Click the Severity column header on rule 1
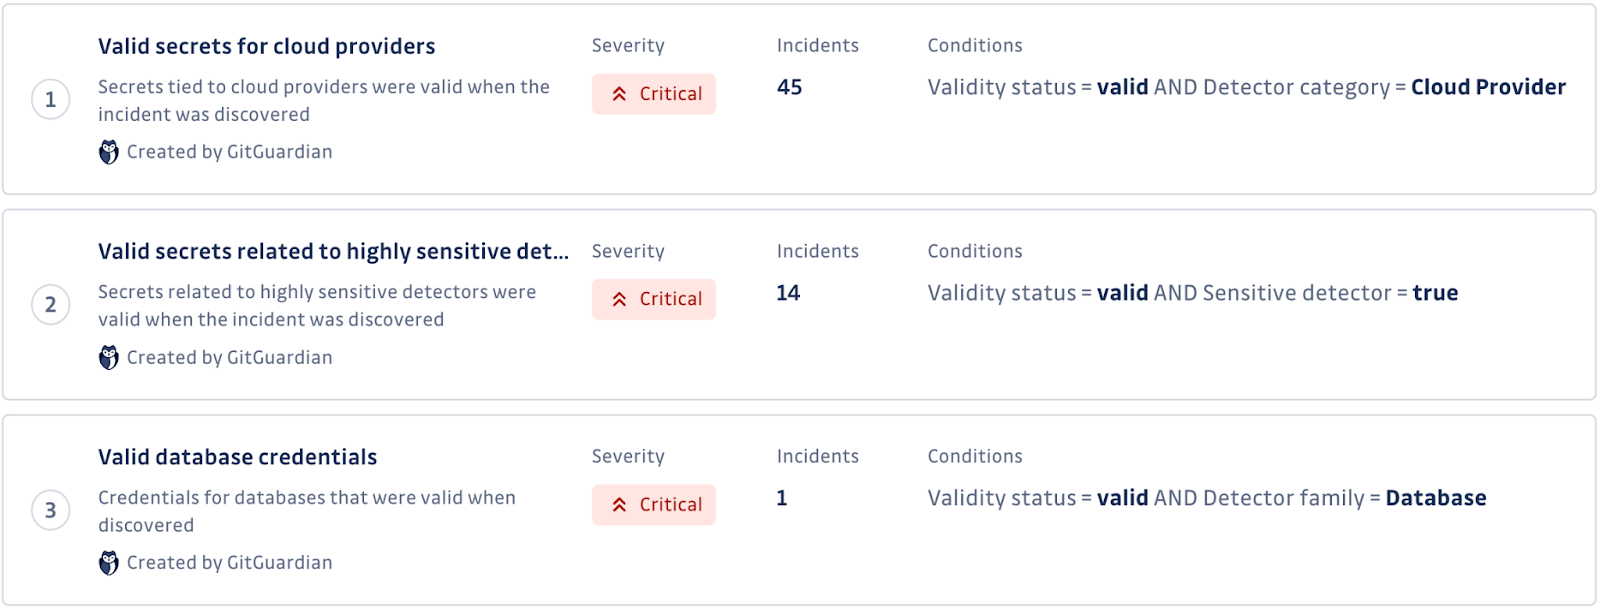1600x609 pixels. 628,45
